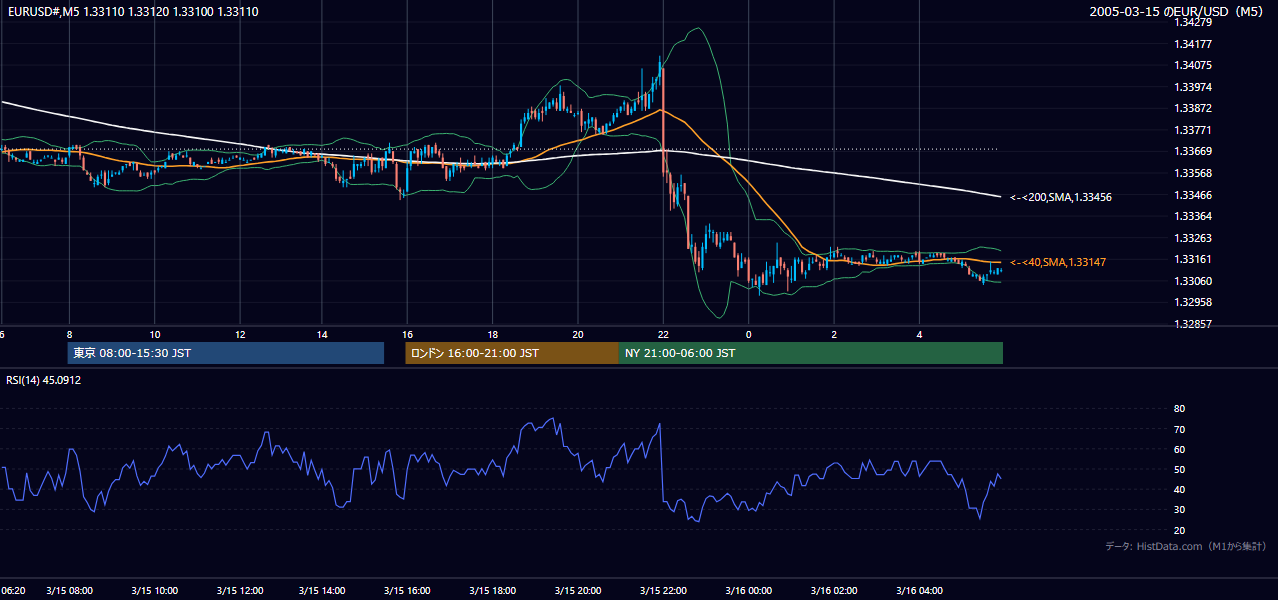The image size is (1278, 600).
Task: Click price axis value 1.33161
Action: pyautogui.click(x=1194, y=259)
